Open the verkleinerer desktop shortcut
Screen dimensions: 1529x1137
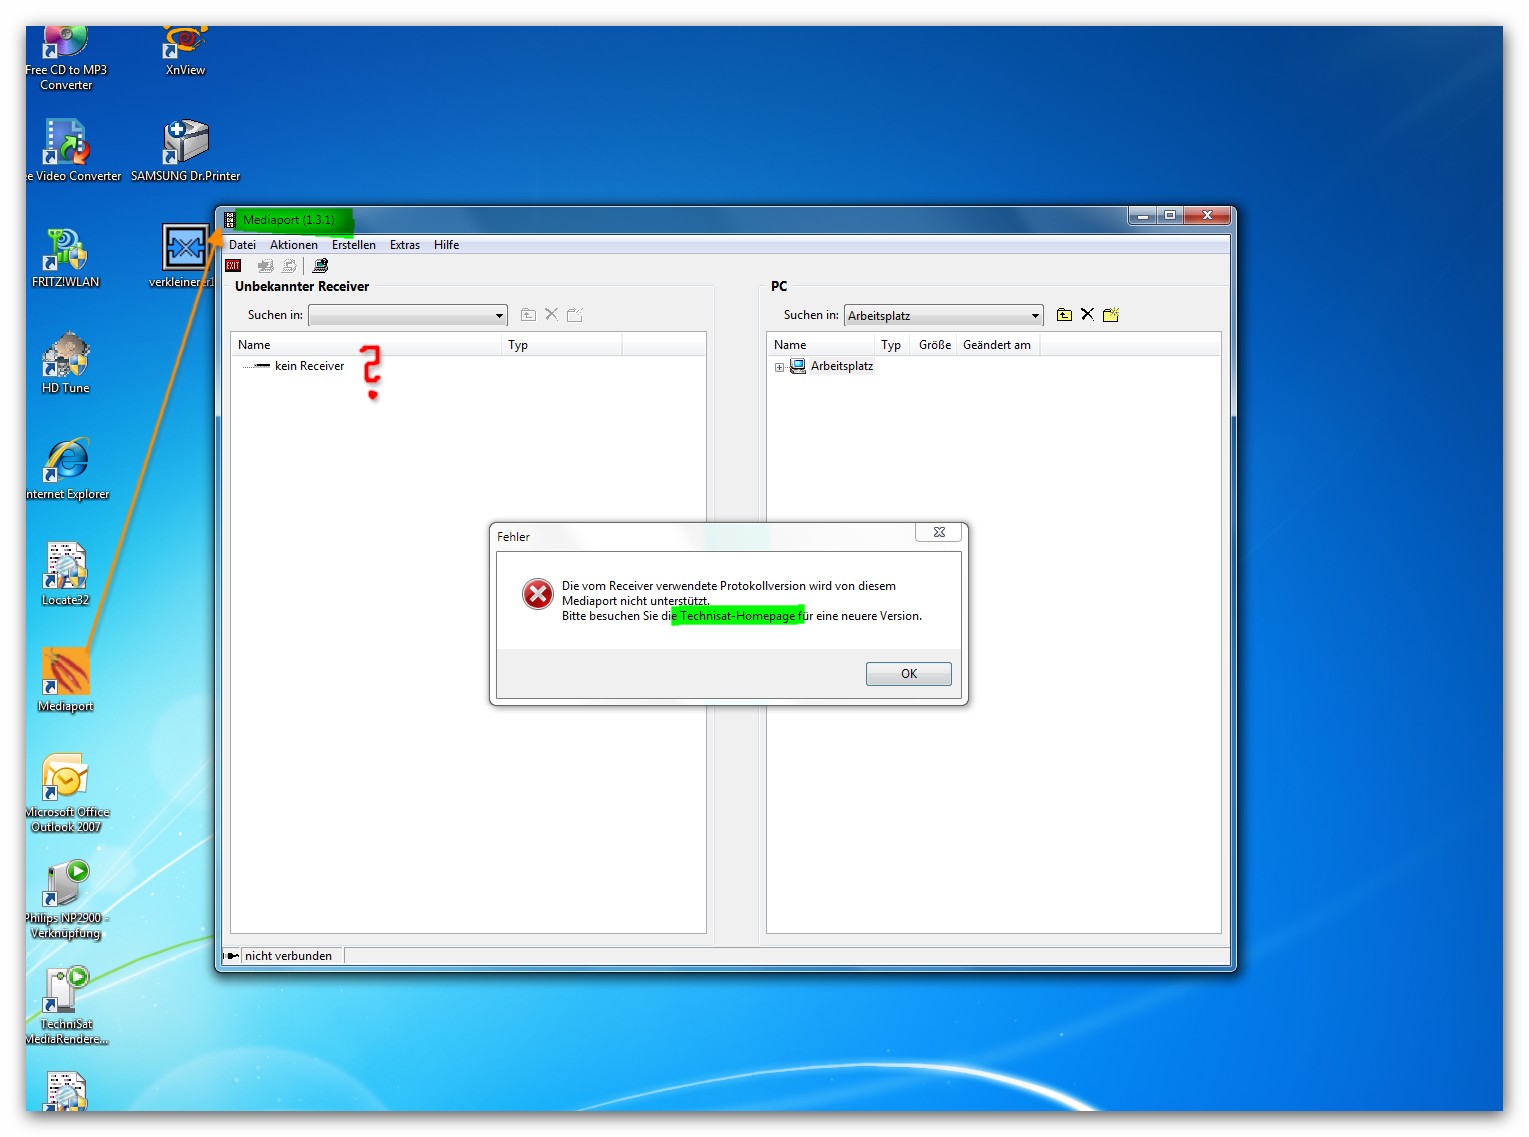(x=184, y=256)
